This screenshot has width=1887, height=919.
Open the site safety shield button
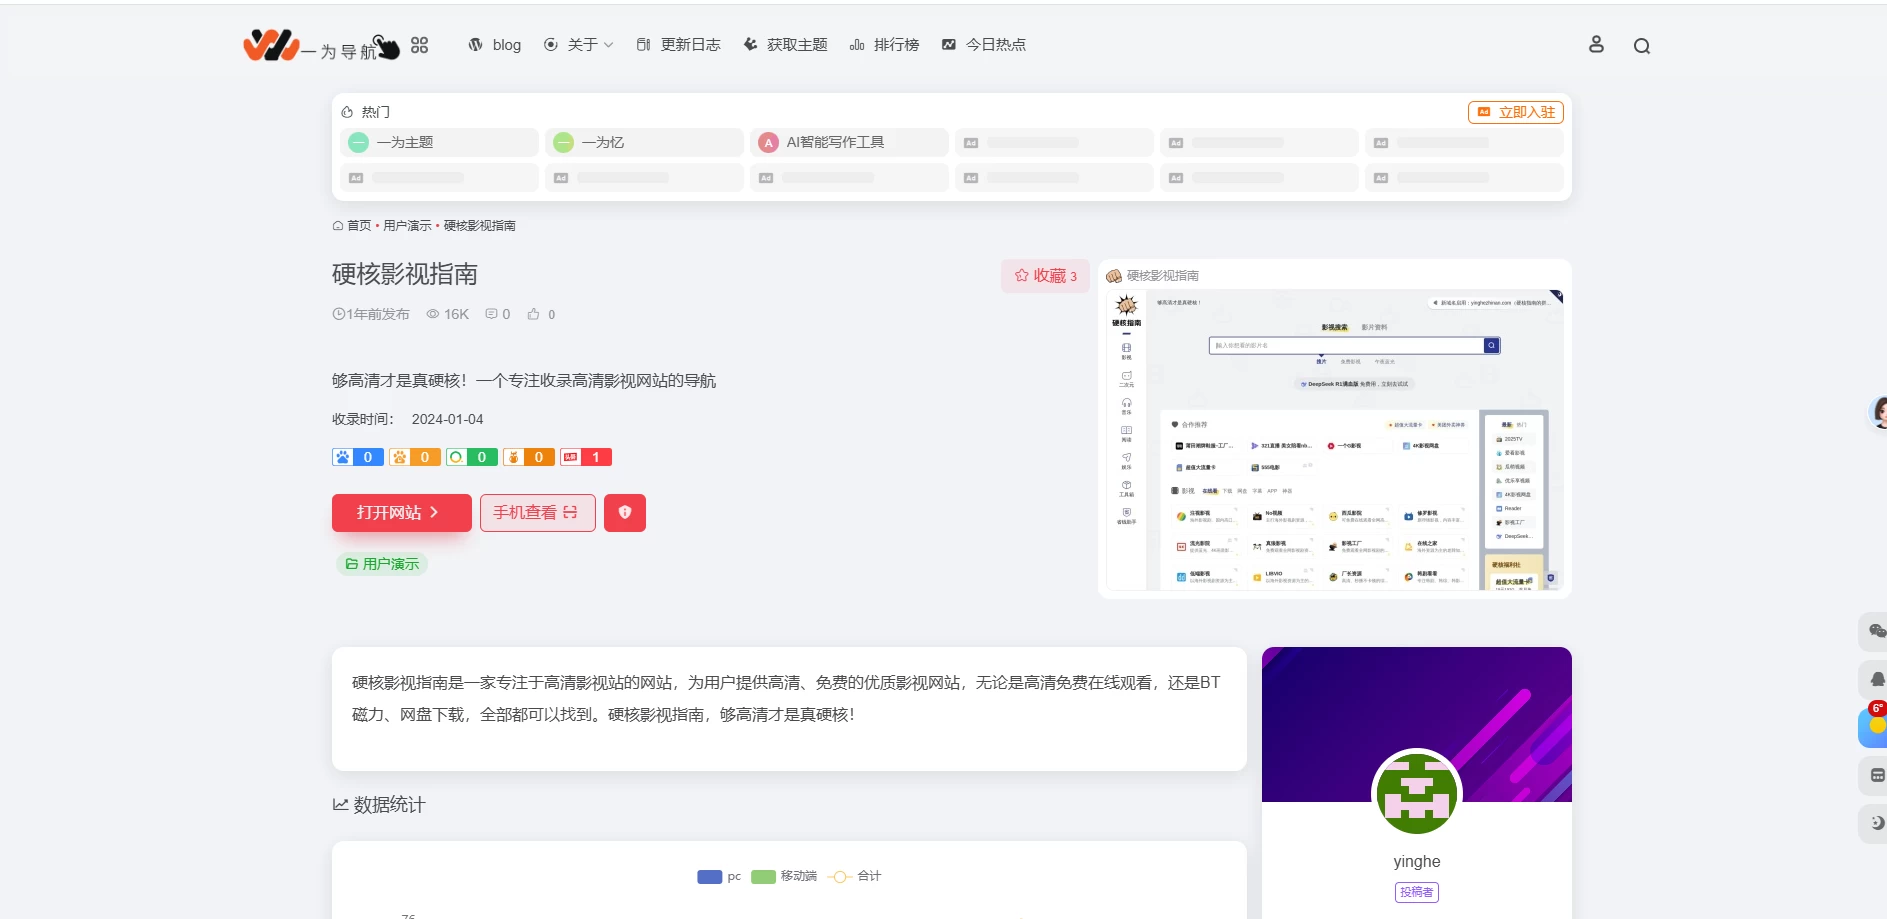point(625,512)
